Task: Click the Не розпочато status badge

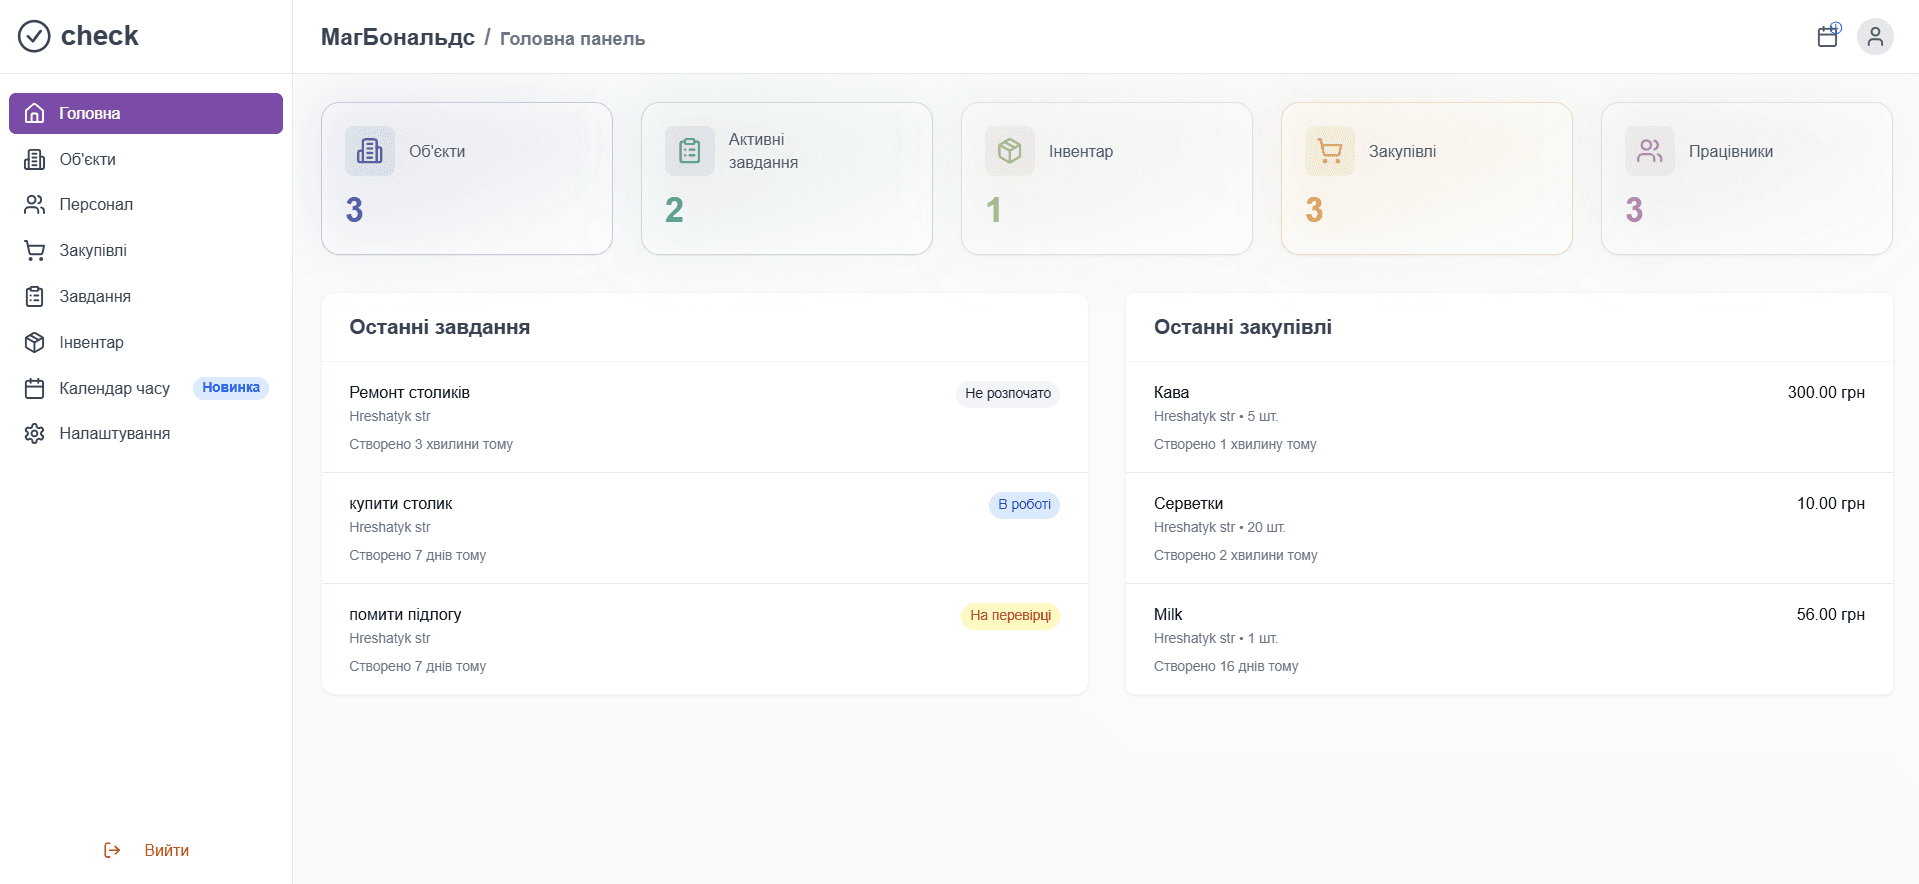Action: [x=1008, y=394]
